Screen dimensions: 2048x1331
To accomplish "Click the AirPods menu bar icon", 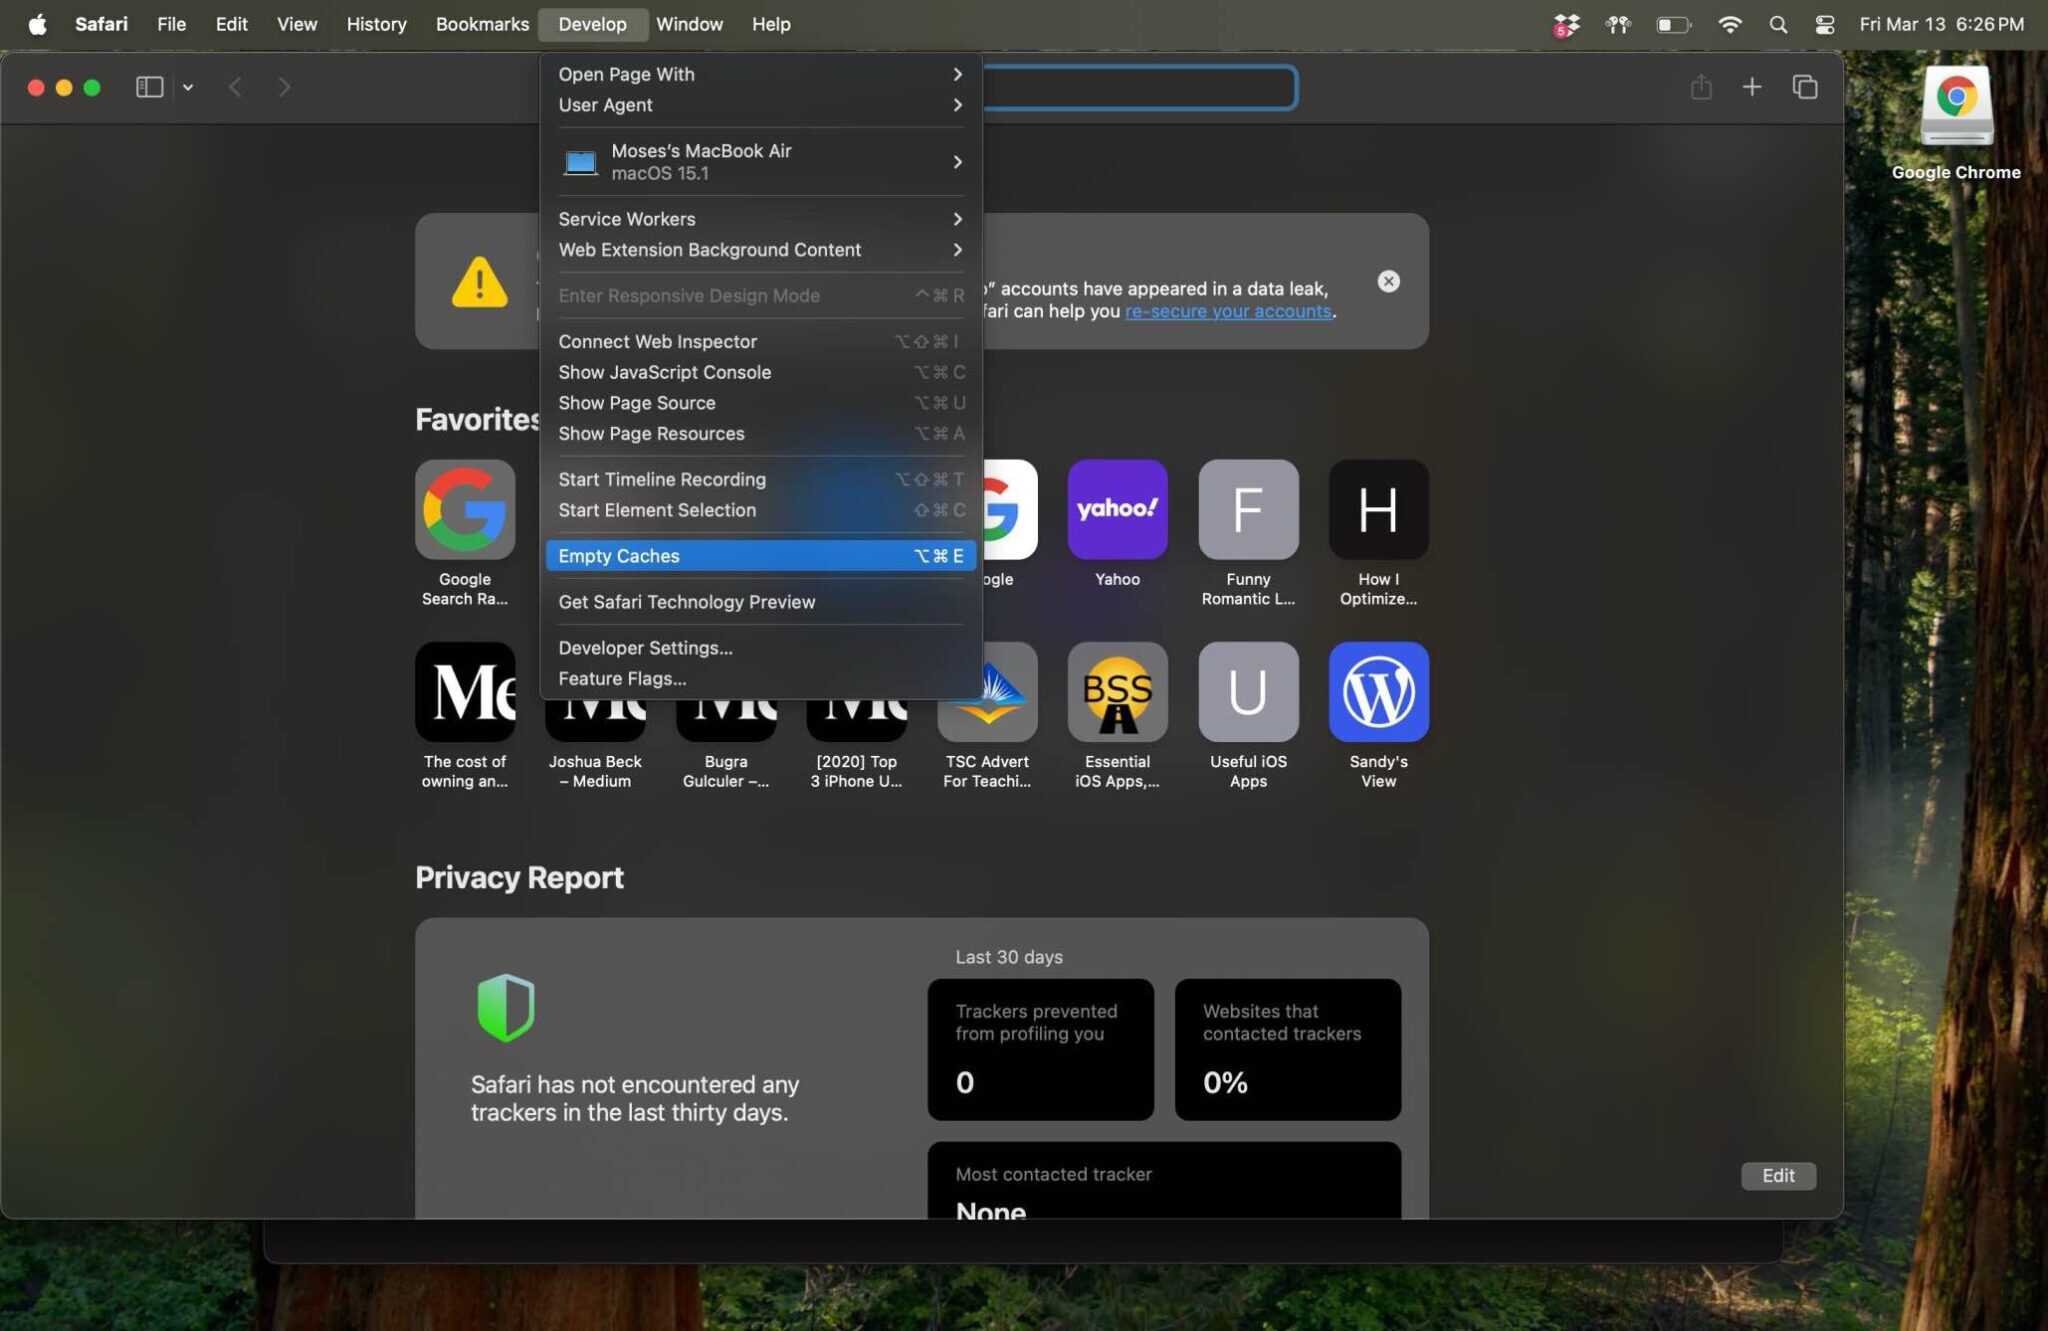I will [1618, 25].
